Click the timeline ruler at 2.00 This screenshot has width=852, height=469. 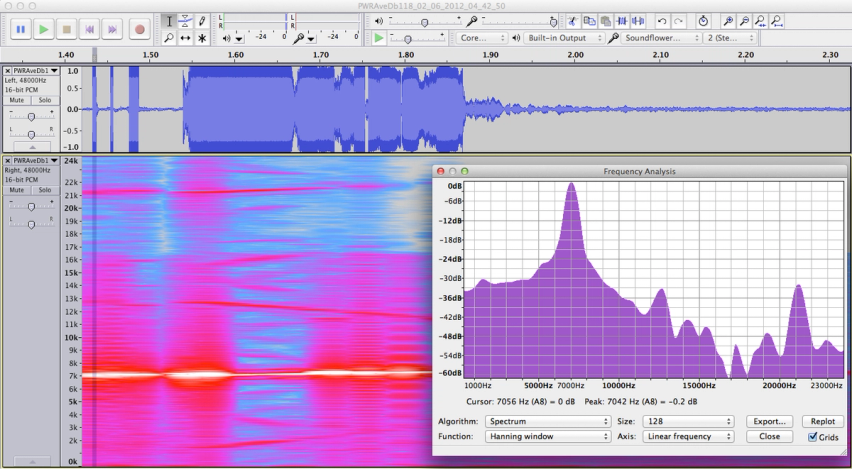pos(575,55)
